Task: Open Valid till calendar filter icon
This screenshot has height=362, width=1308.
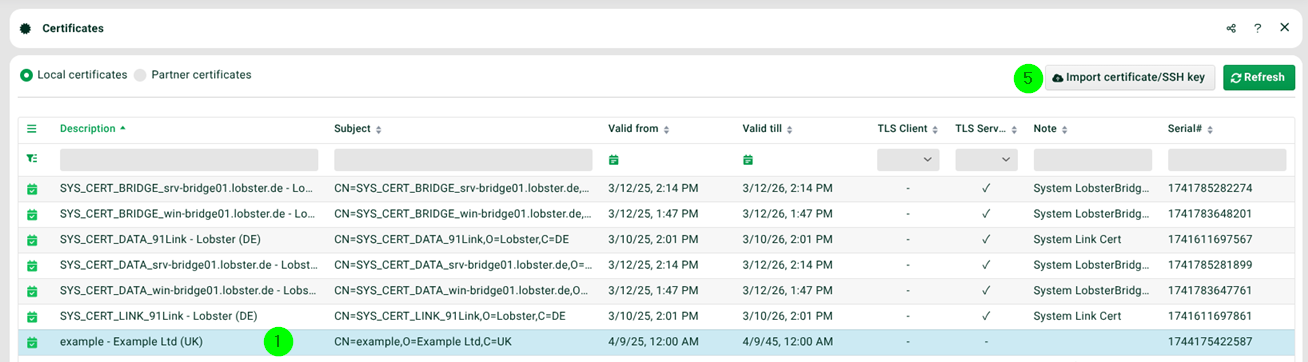Action: click(748, 160)
